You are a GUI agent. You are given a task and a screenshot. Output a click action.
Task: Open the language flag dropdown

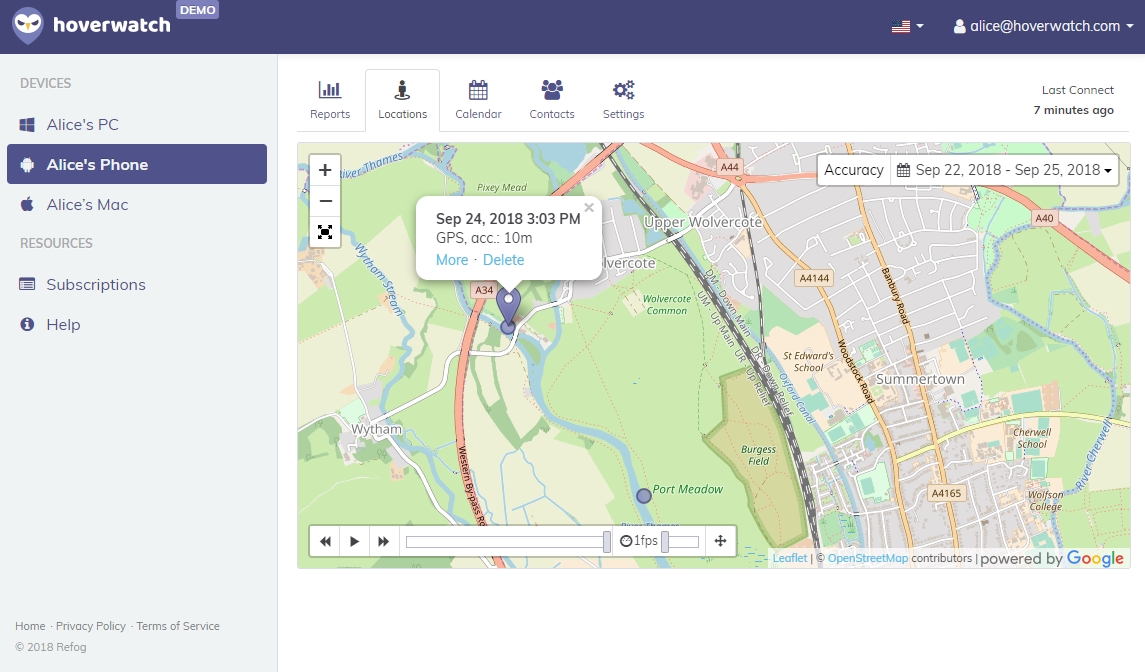pos(907,26)
